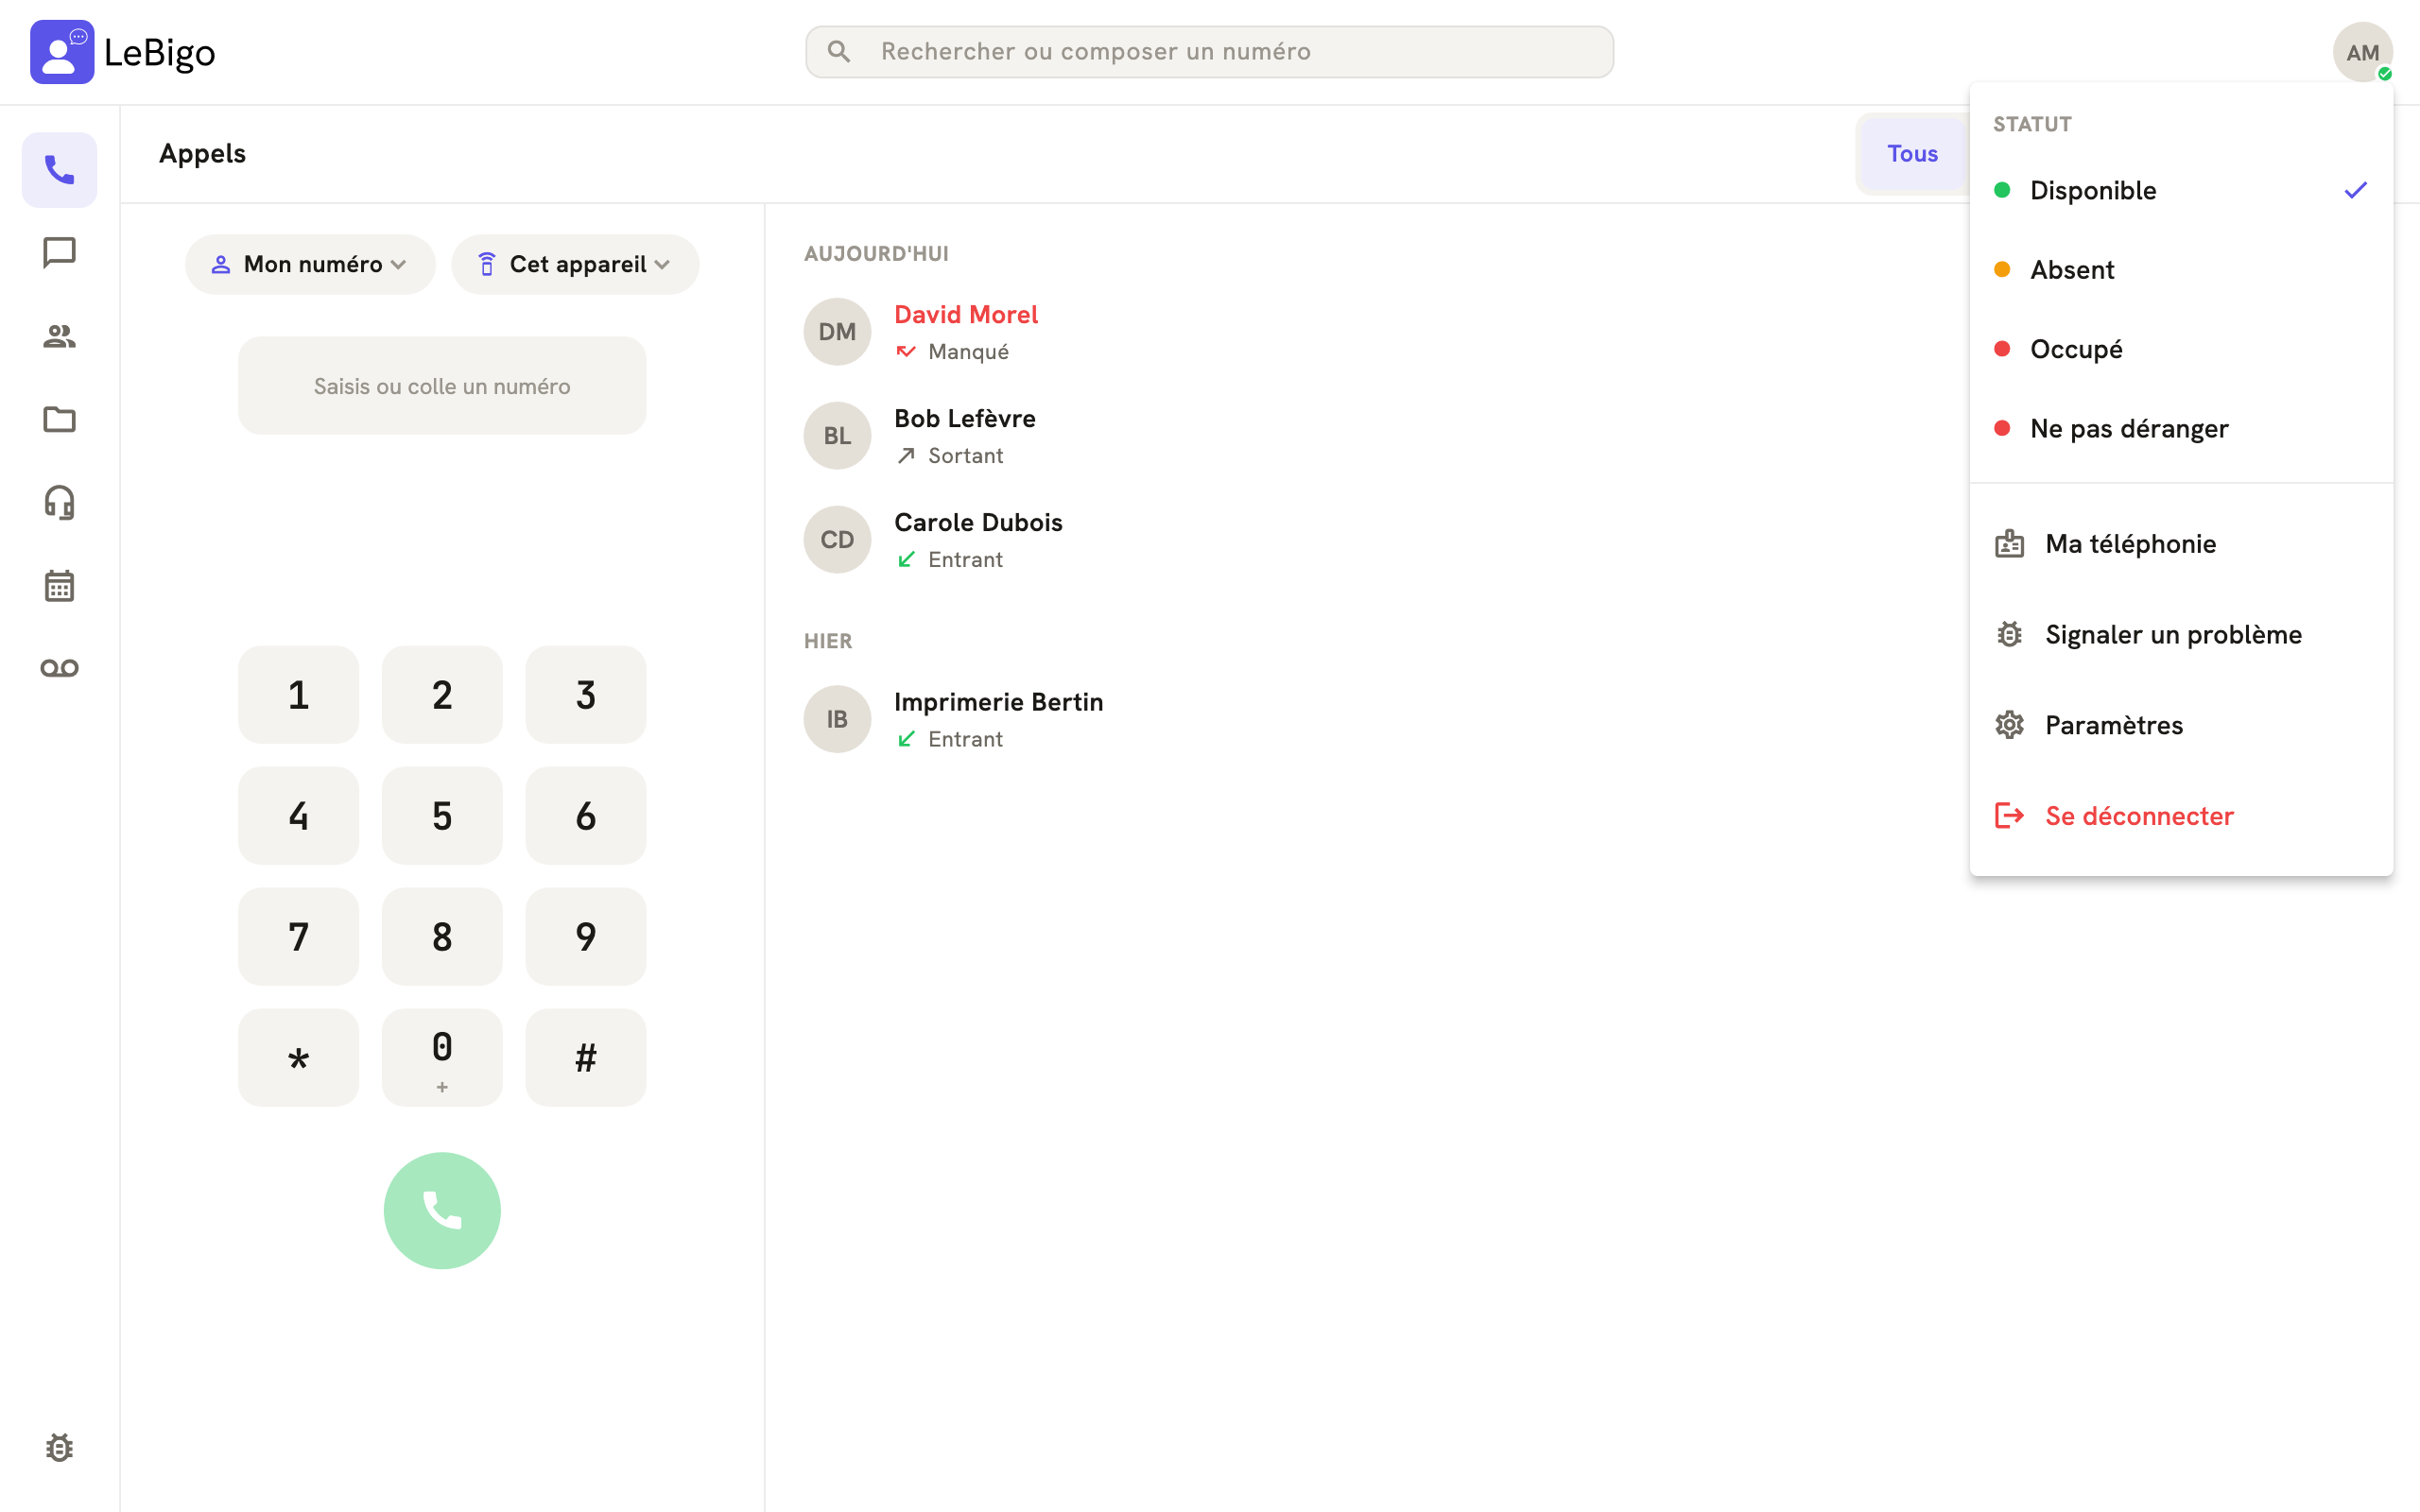Screen dimensions: 2420x1512
Task: Click the green call button
Action: coord(442,1210)
